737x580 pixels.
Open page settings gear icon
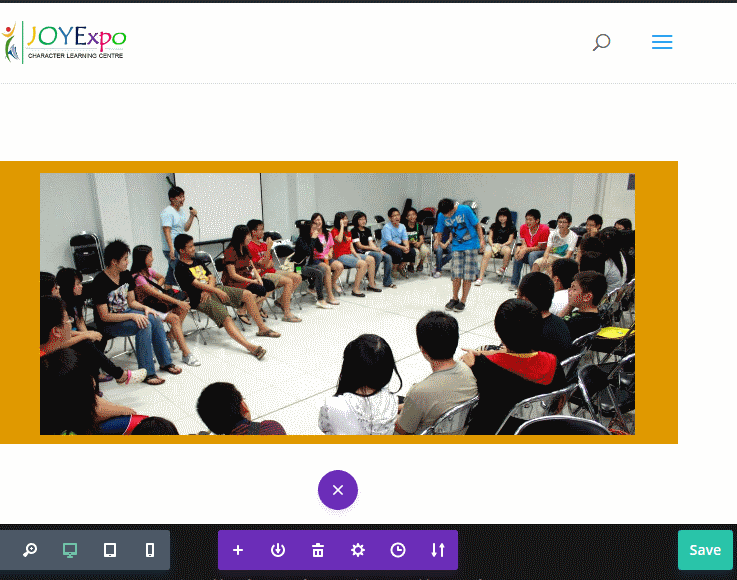tap(358, 550)
